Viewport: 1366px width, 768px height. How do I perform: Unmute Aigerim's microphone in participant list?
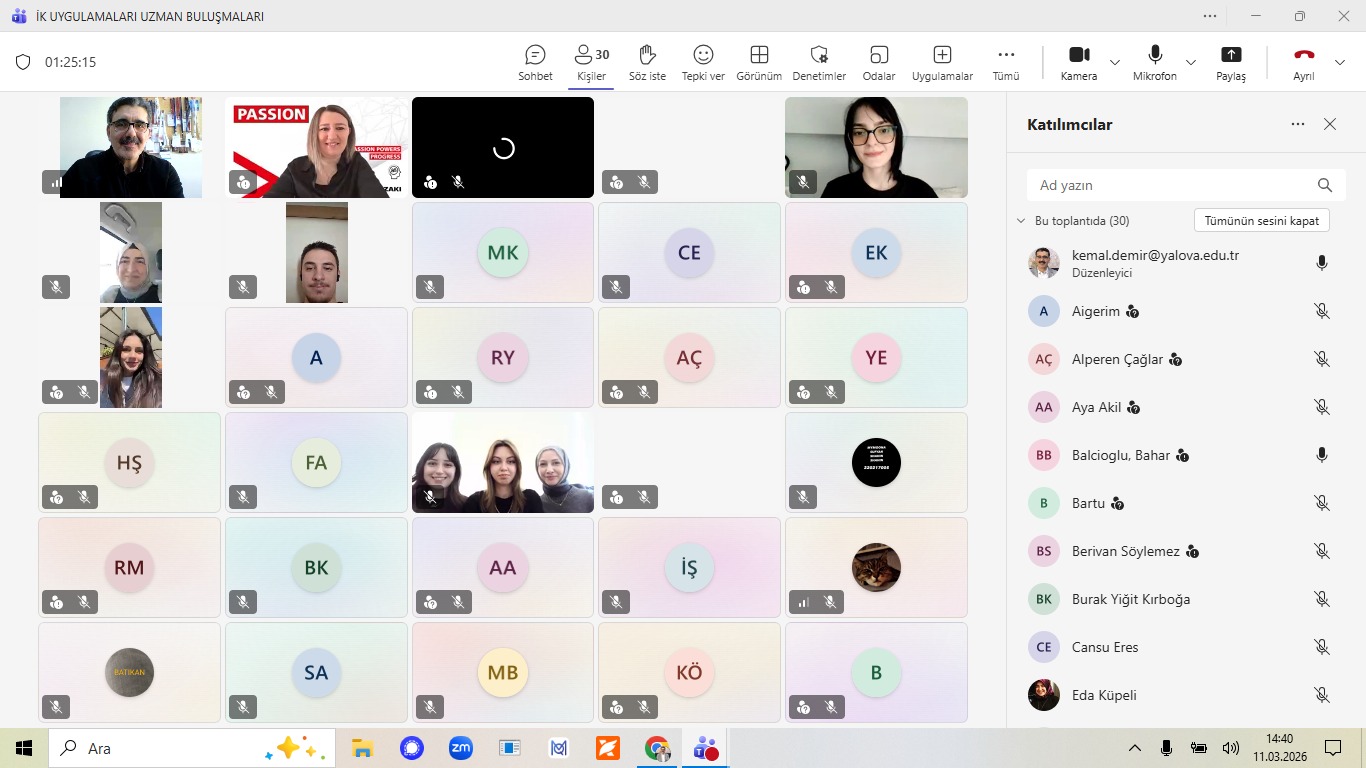point(1321,311)
